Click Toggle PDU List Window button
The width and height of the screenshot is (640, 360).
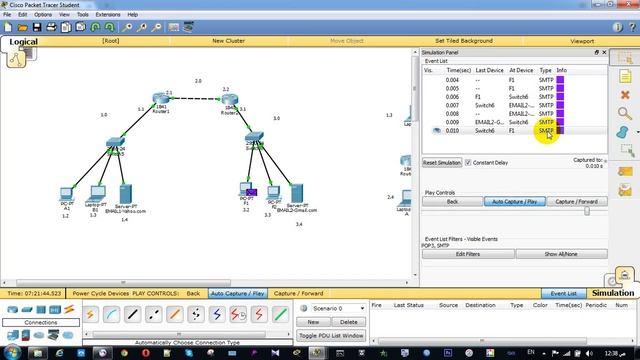tap(331, 336)
